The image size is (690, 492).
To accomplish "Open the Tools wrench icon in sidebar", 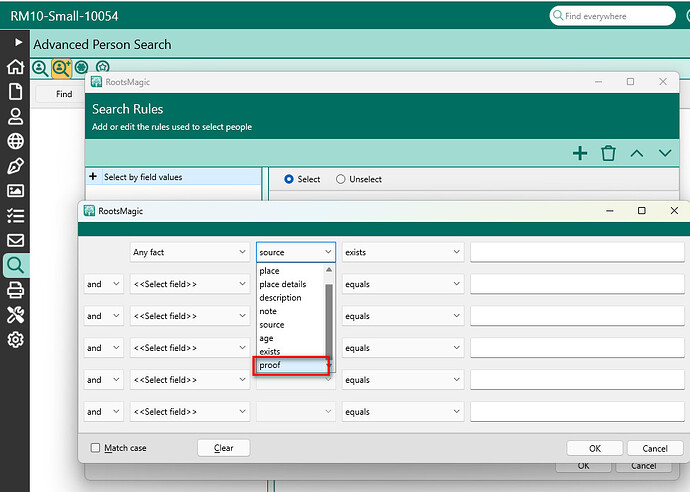I will (15, 315).
